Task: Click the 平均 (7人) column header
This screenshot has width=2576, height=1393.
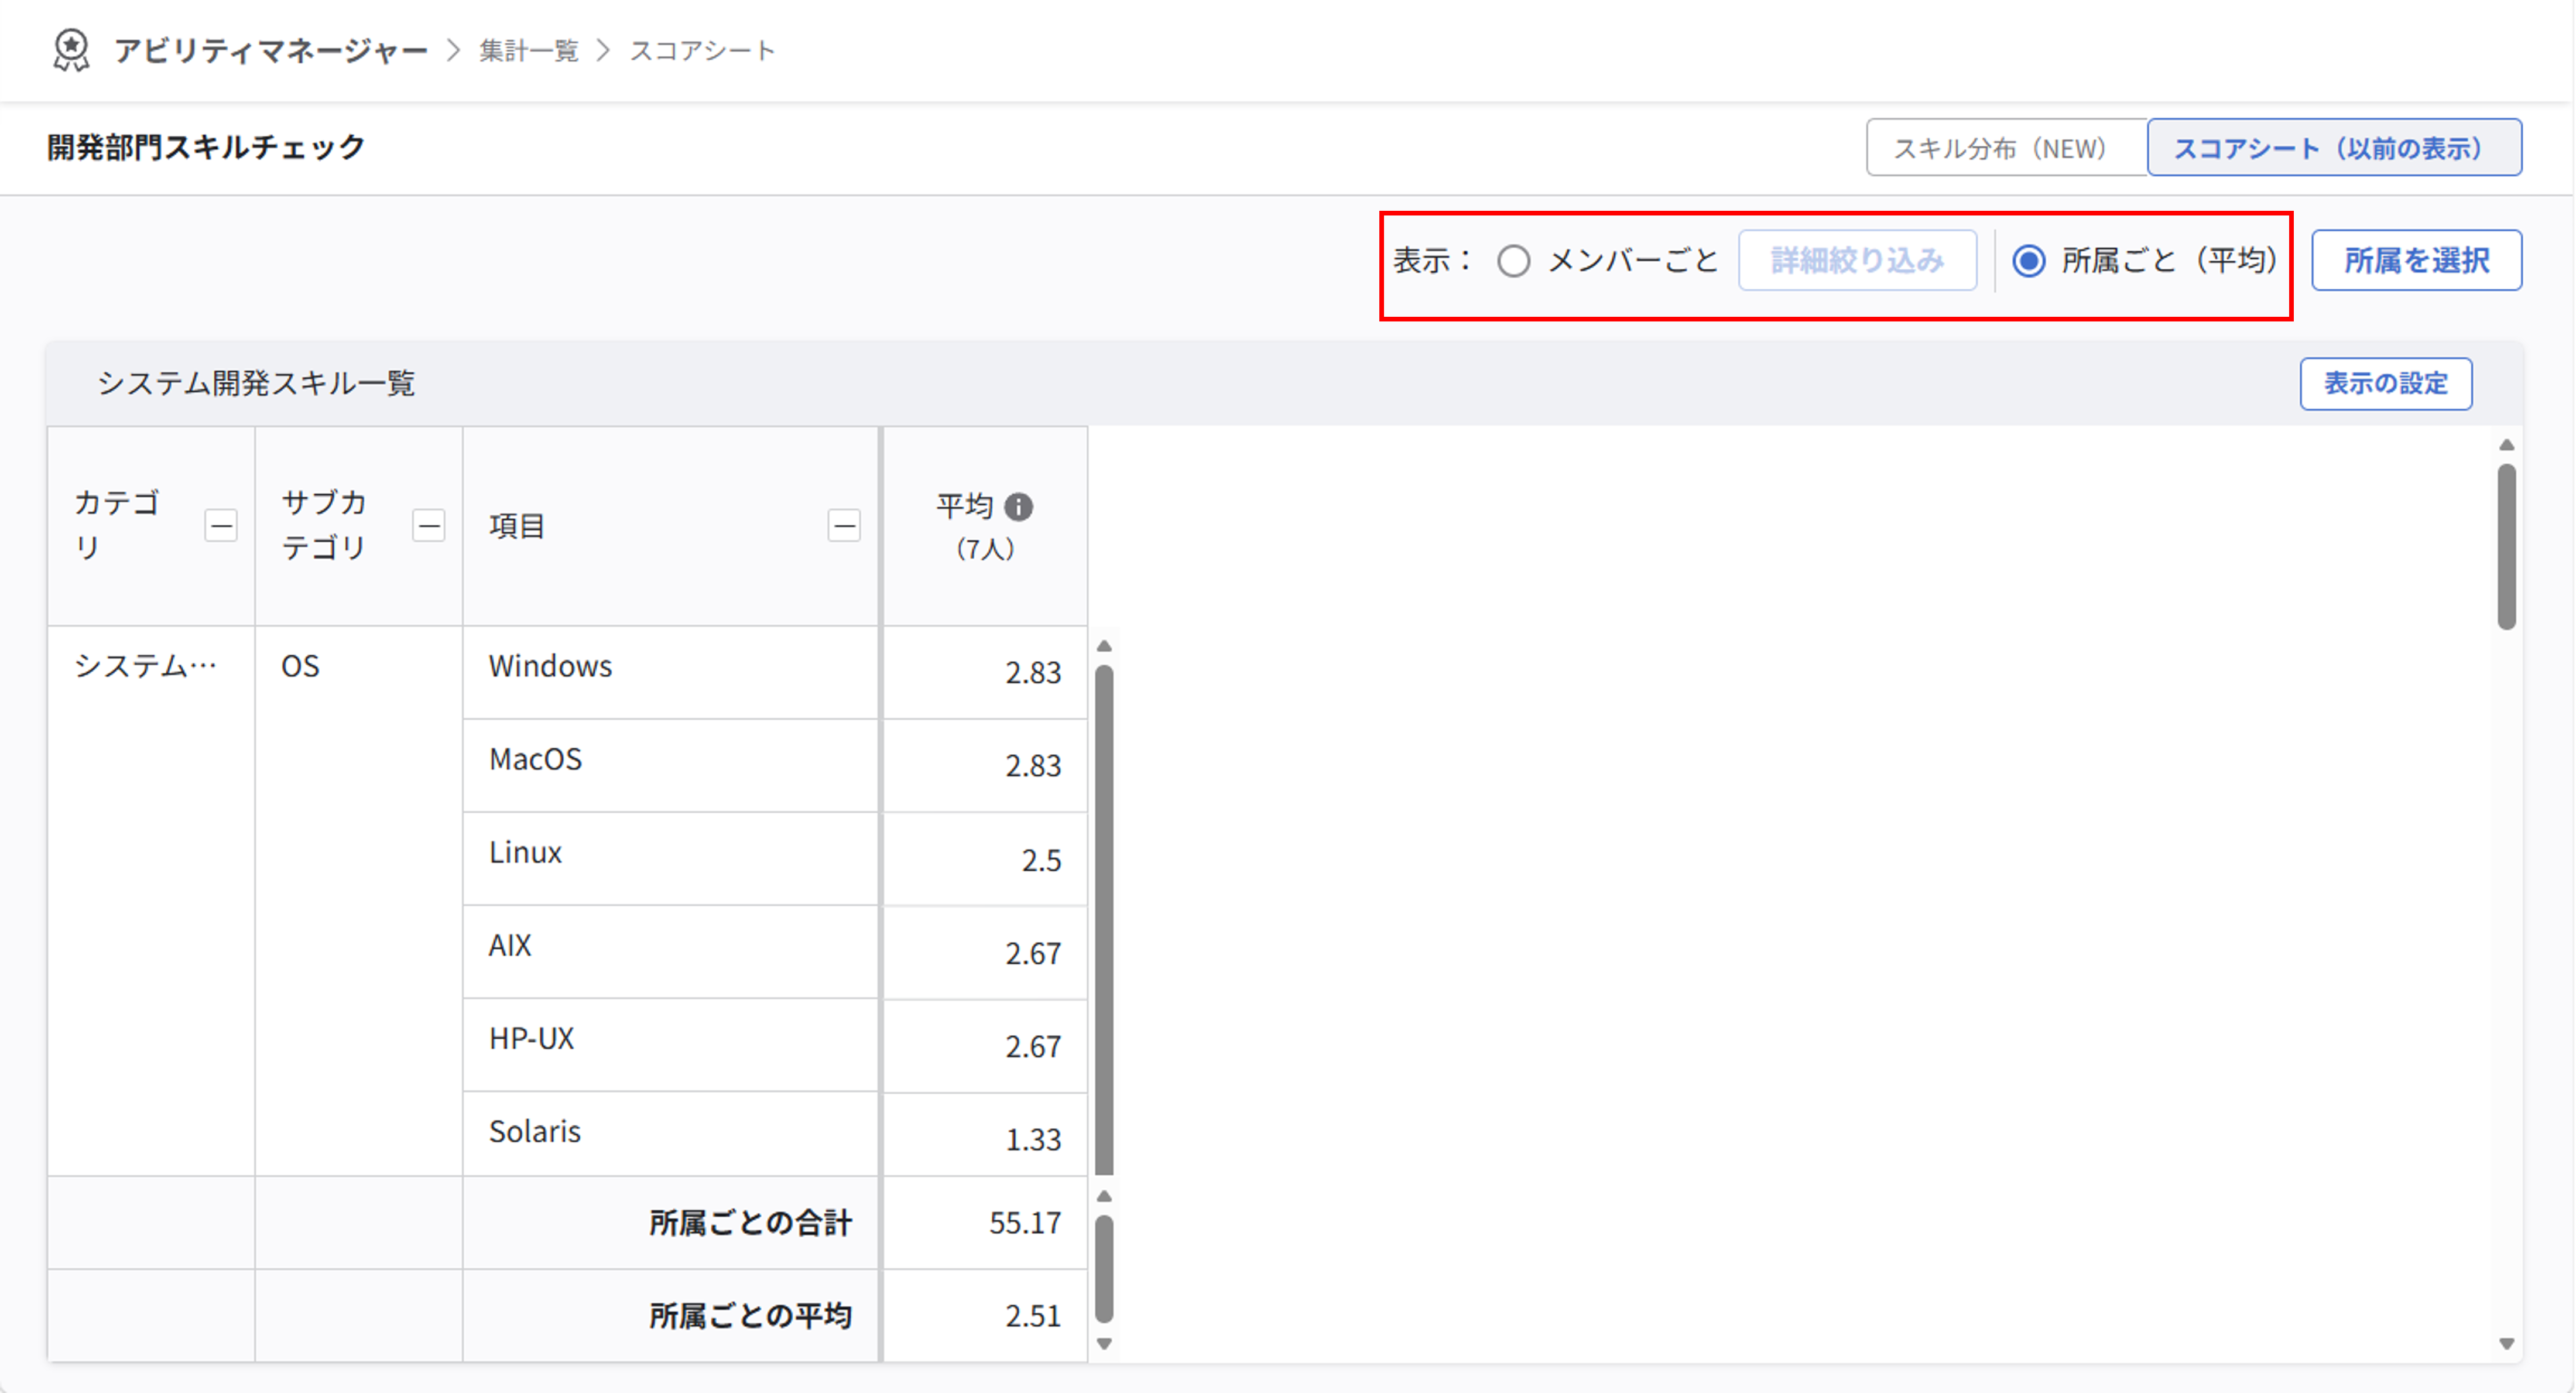Action: pos(984,526)
